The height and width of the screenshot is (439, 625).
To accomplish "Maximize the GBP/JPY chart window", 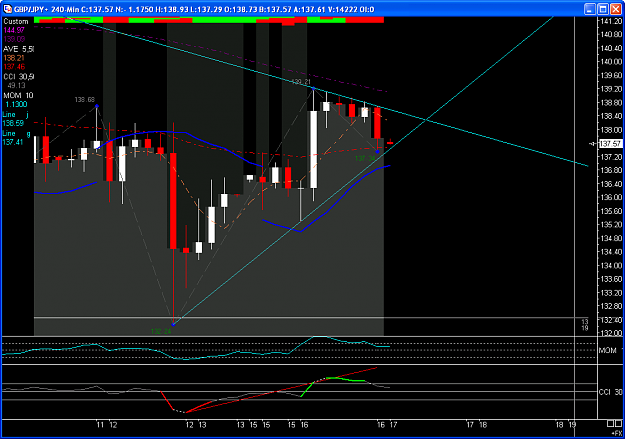I will pos(603,9).
